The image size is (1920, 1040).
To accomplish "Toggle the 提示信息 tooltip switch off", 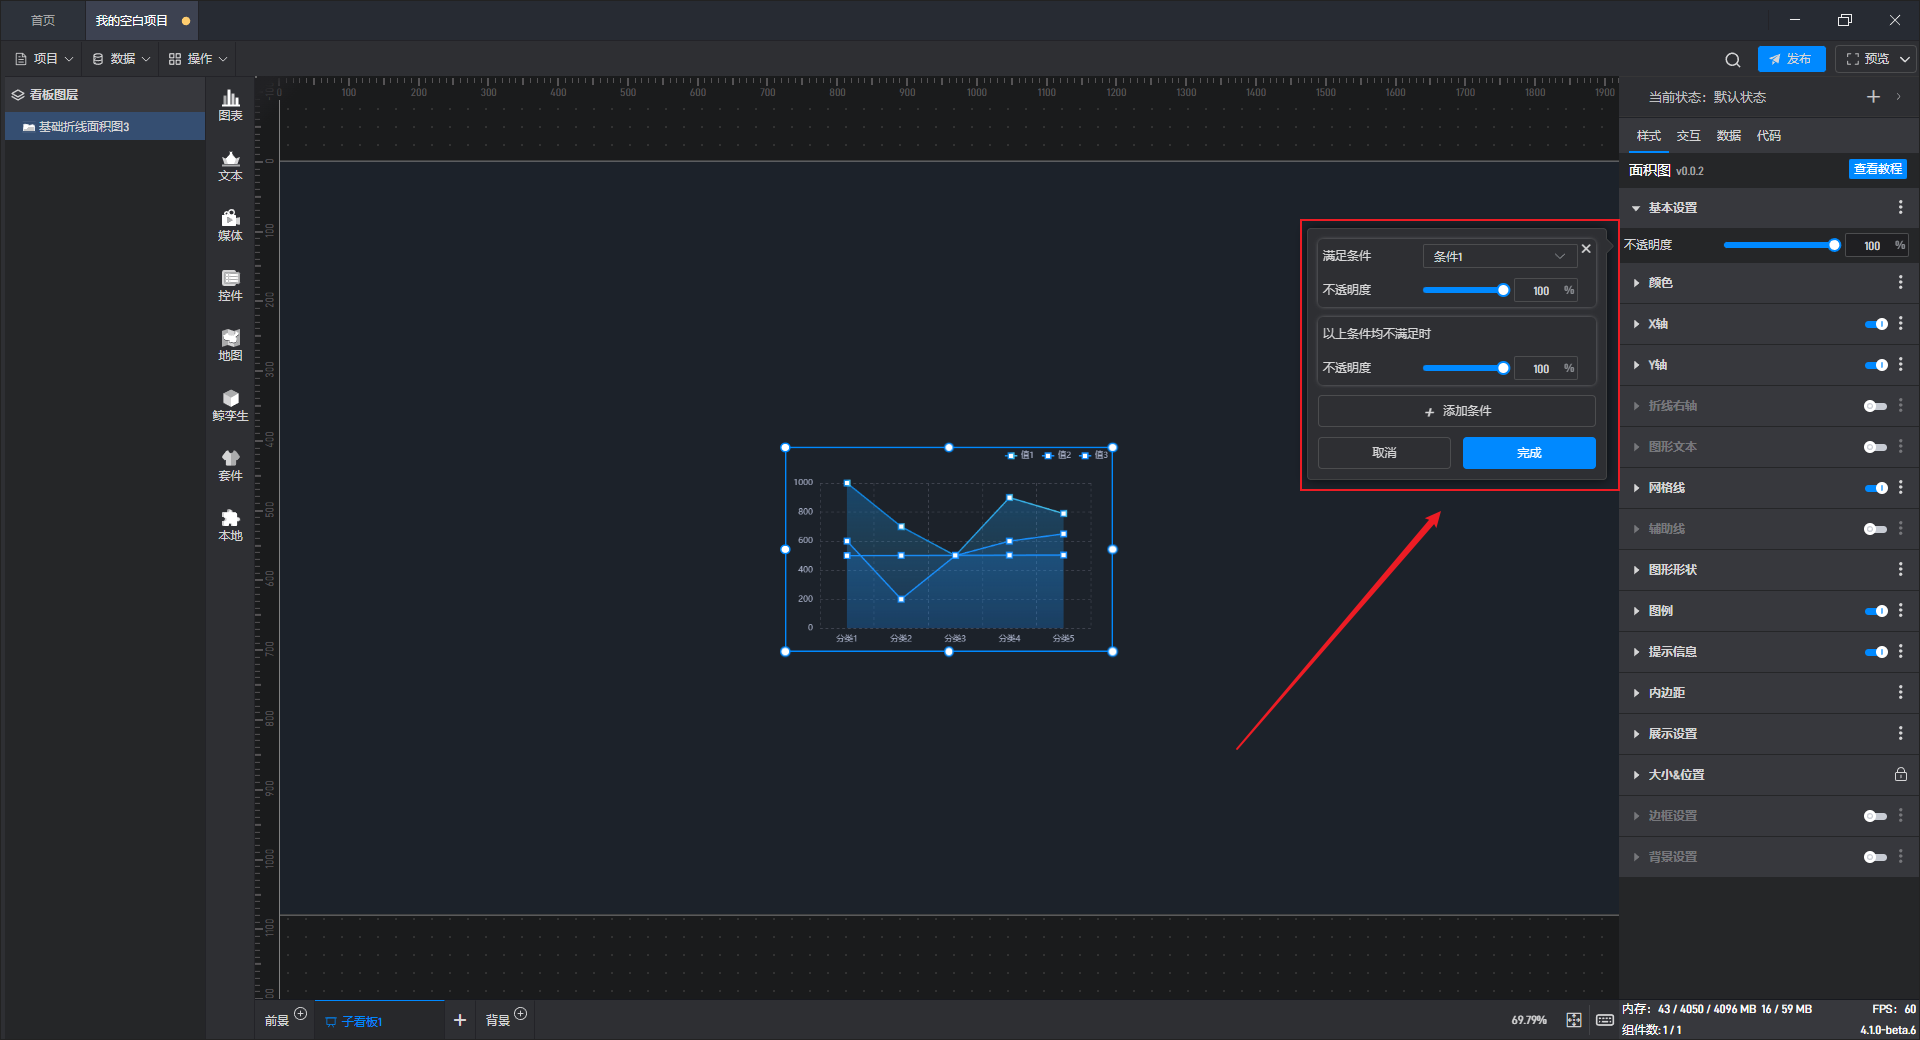I will [1876, 652].
